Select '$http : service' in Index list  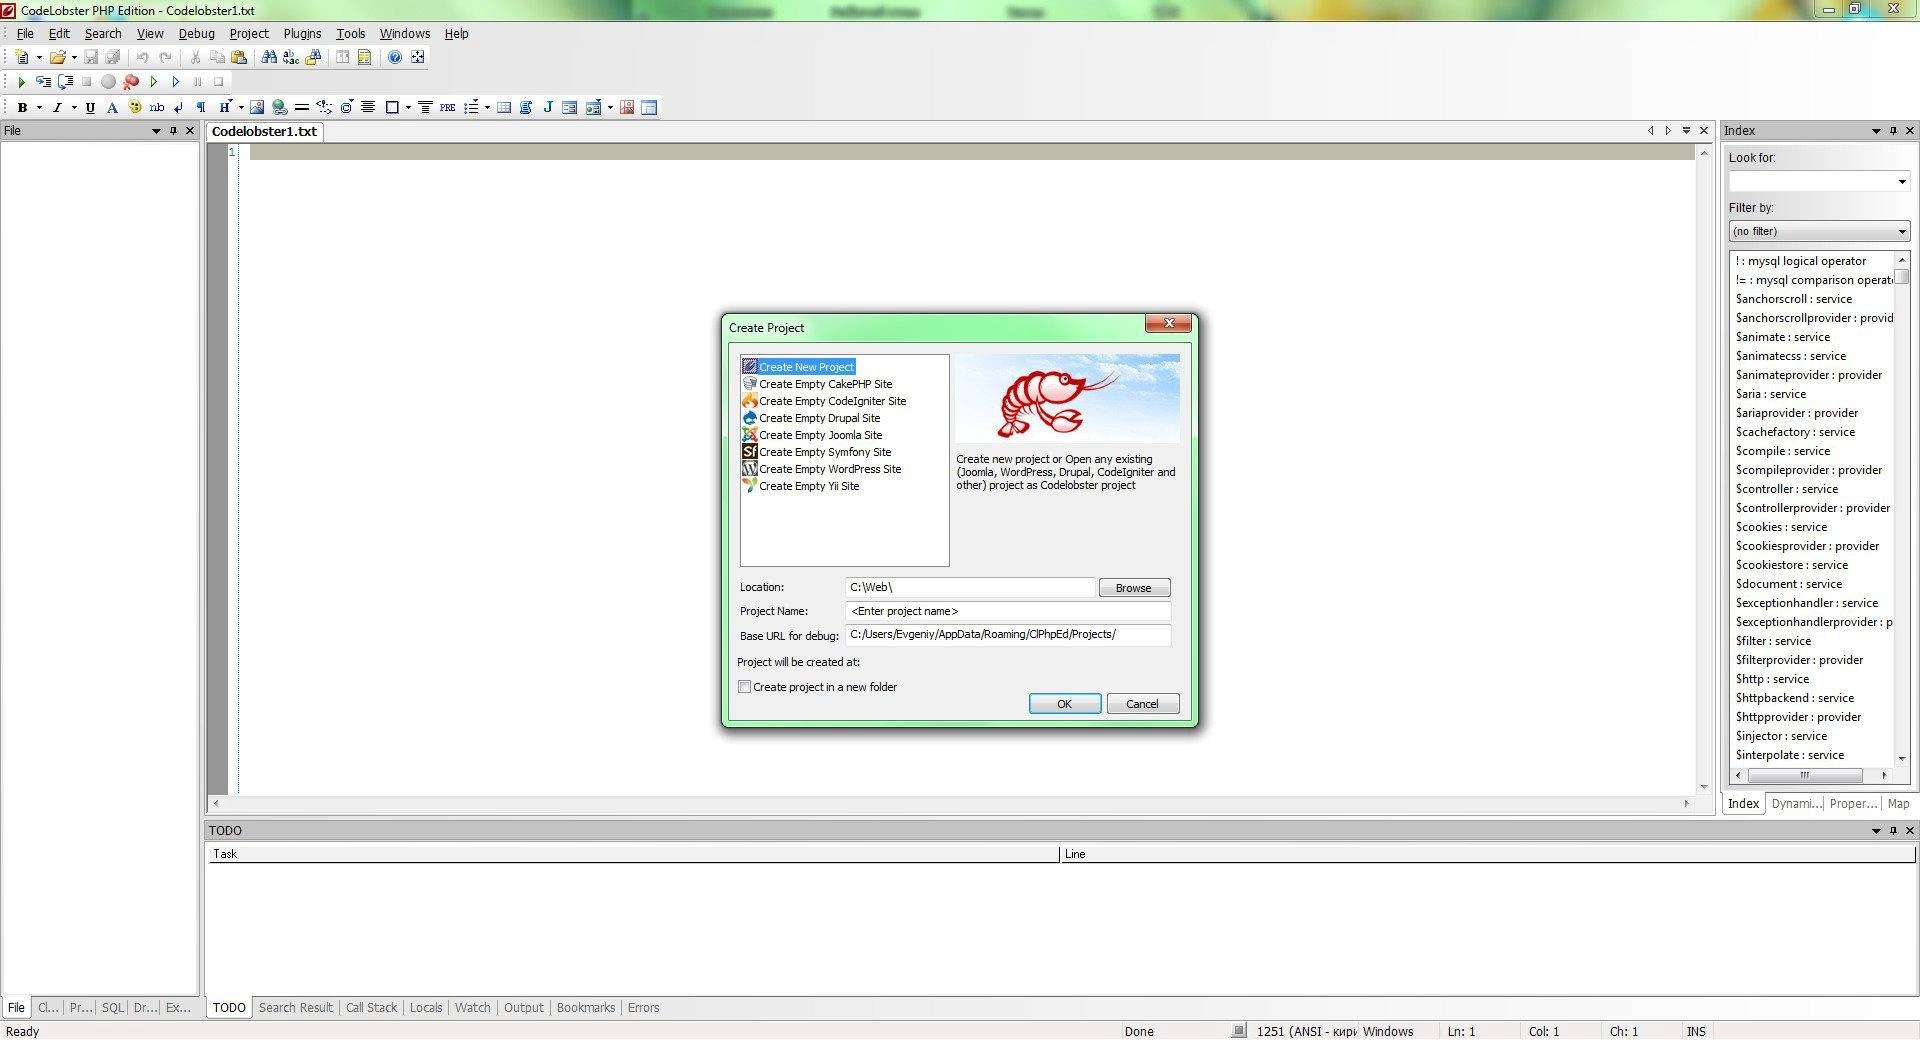coord(1772,679)
